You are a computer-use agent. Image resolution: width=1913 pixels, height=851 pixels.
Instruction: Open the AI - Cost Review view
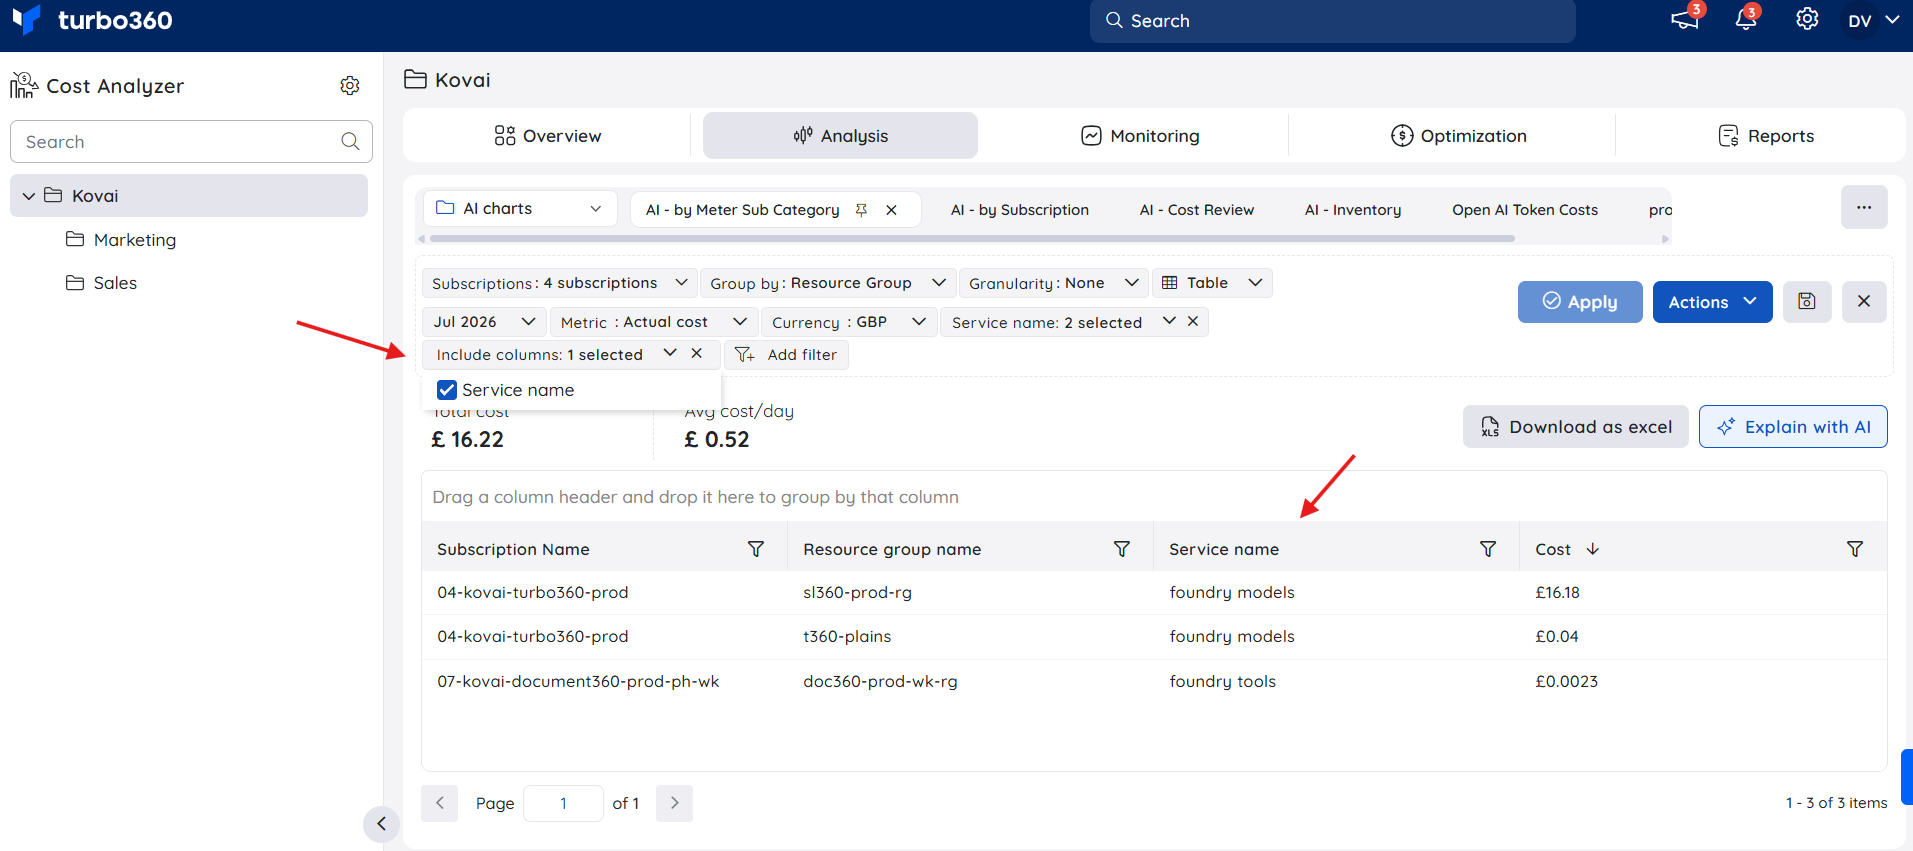click(1197, 210)
